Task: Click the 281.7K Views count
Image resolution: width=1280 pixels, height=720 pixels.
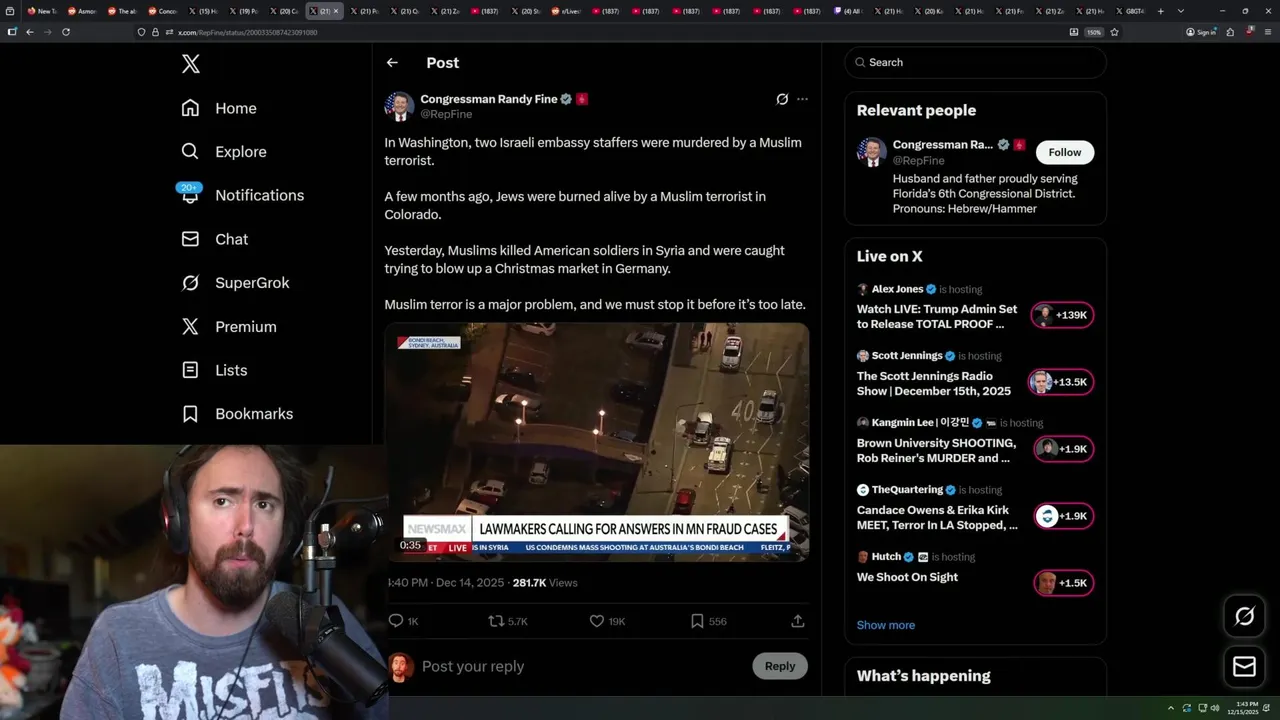Action: [x=545, y=583]
